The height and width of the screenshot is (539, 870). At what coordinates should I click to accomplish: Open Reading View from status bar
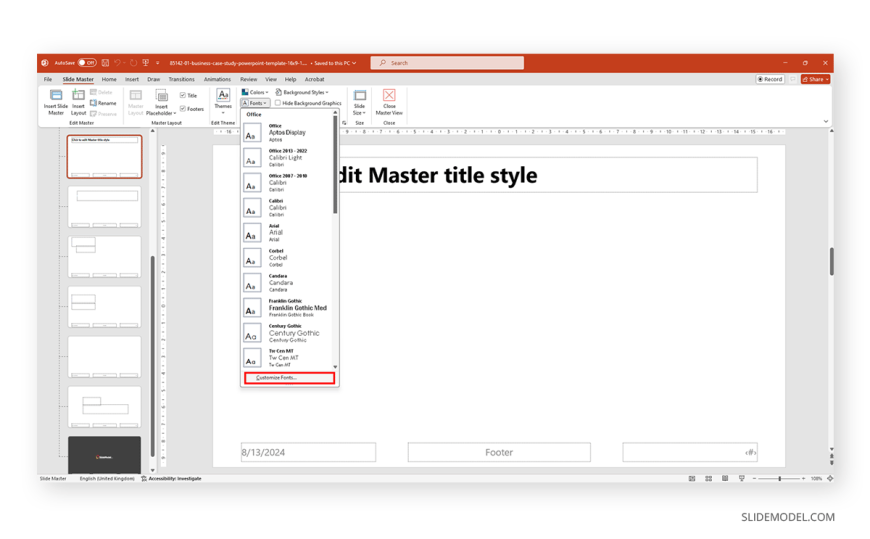tap(725, 478)
